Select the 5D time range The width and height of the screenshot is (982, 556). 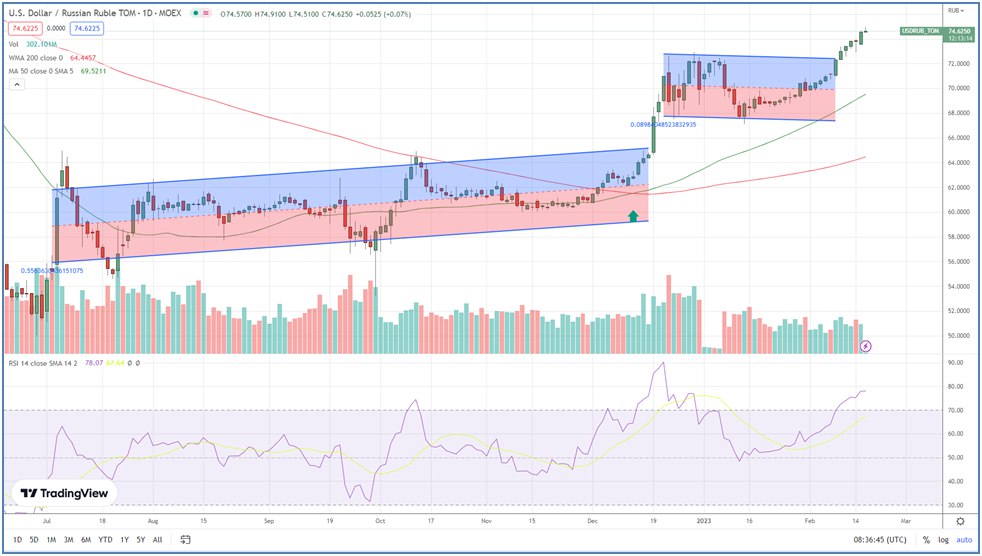(x=34, y=540)
